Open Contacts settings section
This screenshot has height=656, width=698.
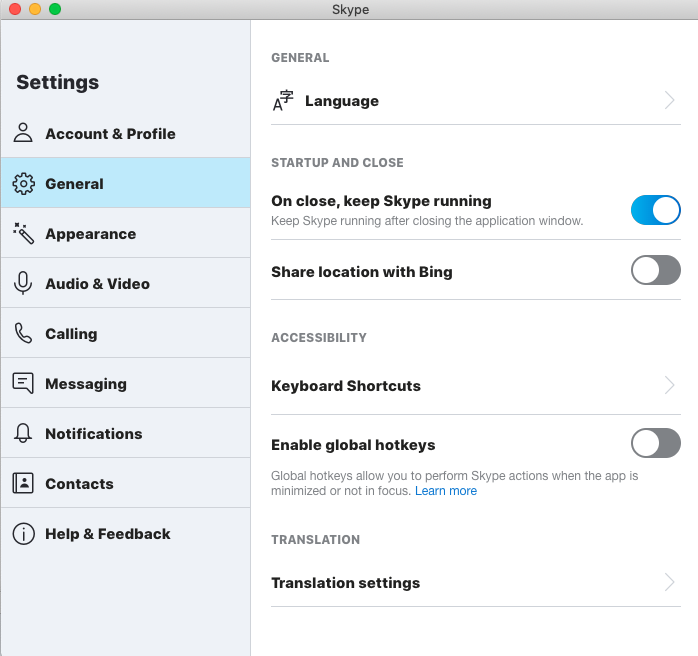[x=126, y=483]
